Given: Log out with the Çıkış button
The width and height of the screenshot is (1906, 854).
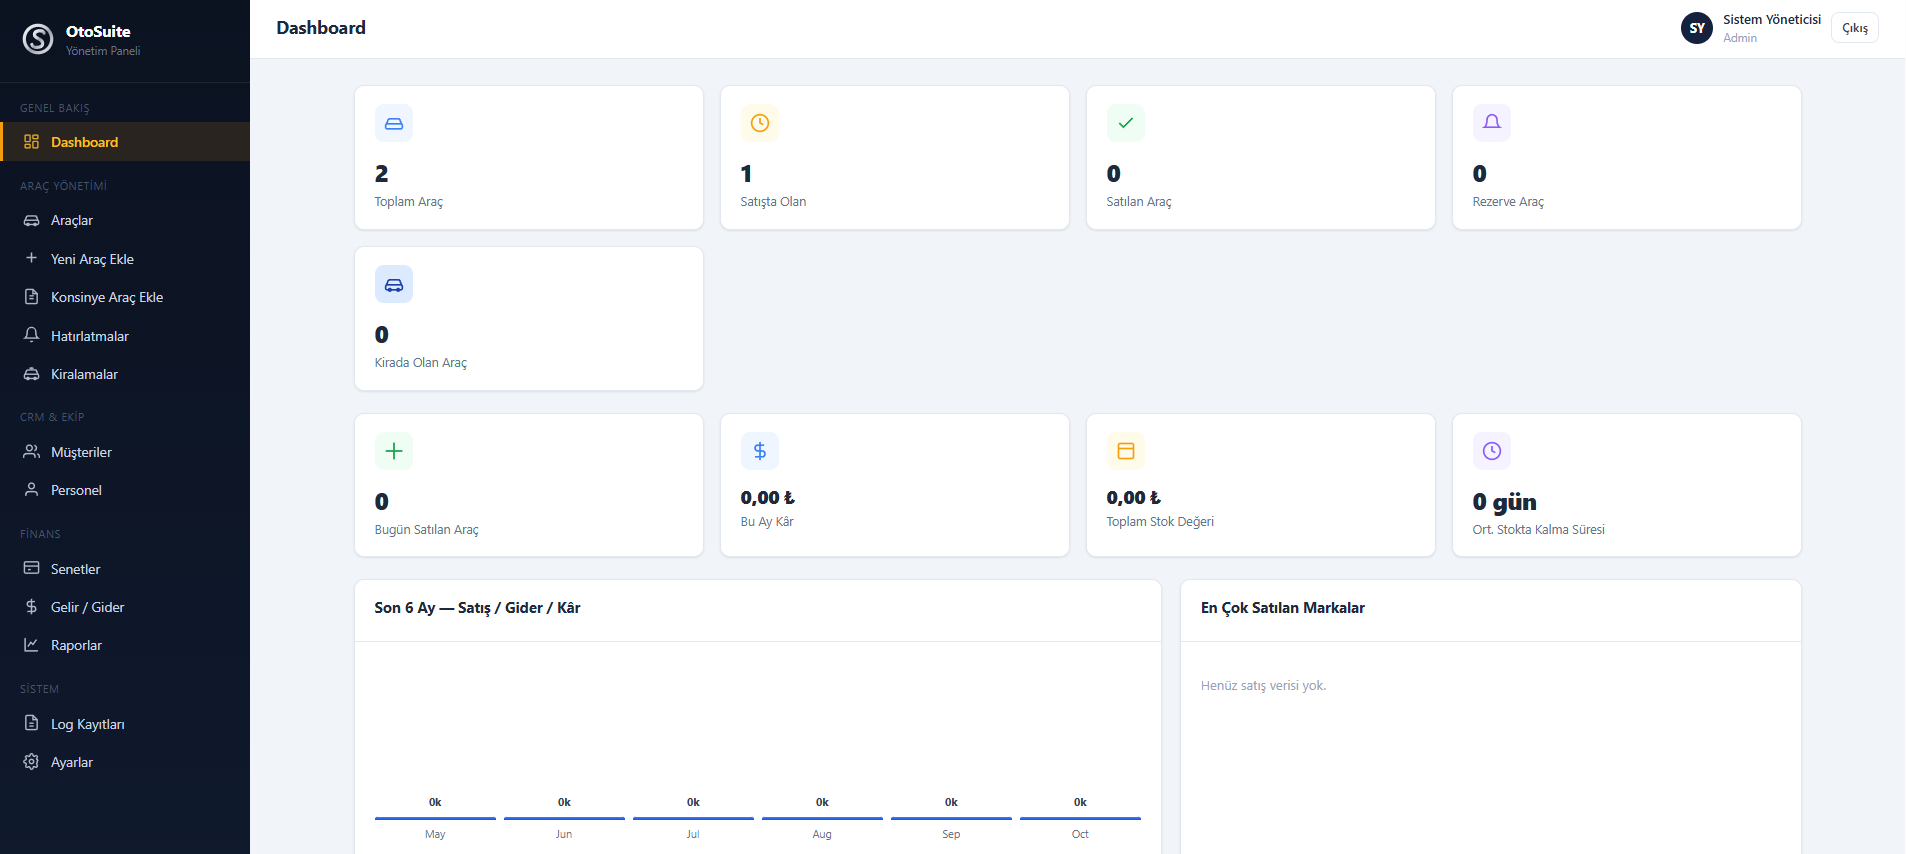Looking at the screenshot, I should click(x=1855, y=28).
